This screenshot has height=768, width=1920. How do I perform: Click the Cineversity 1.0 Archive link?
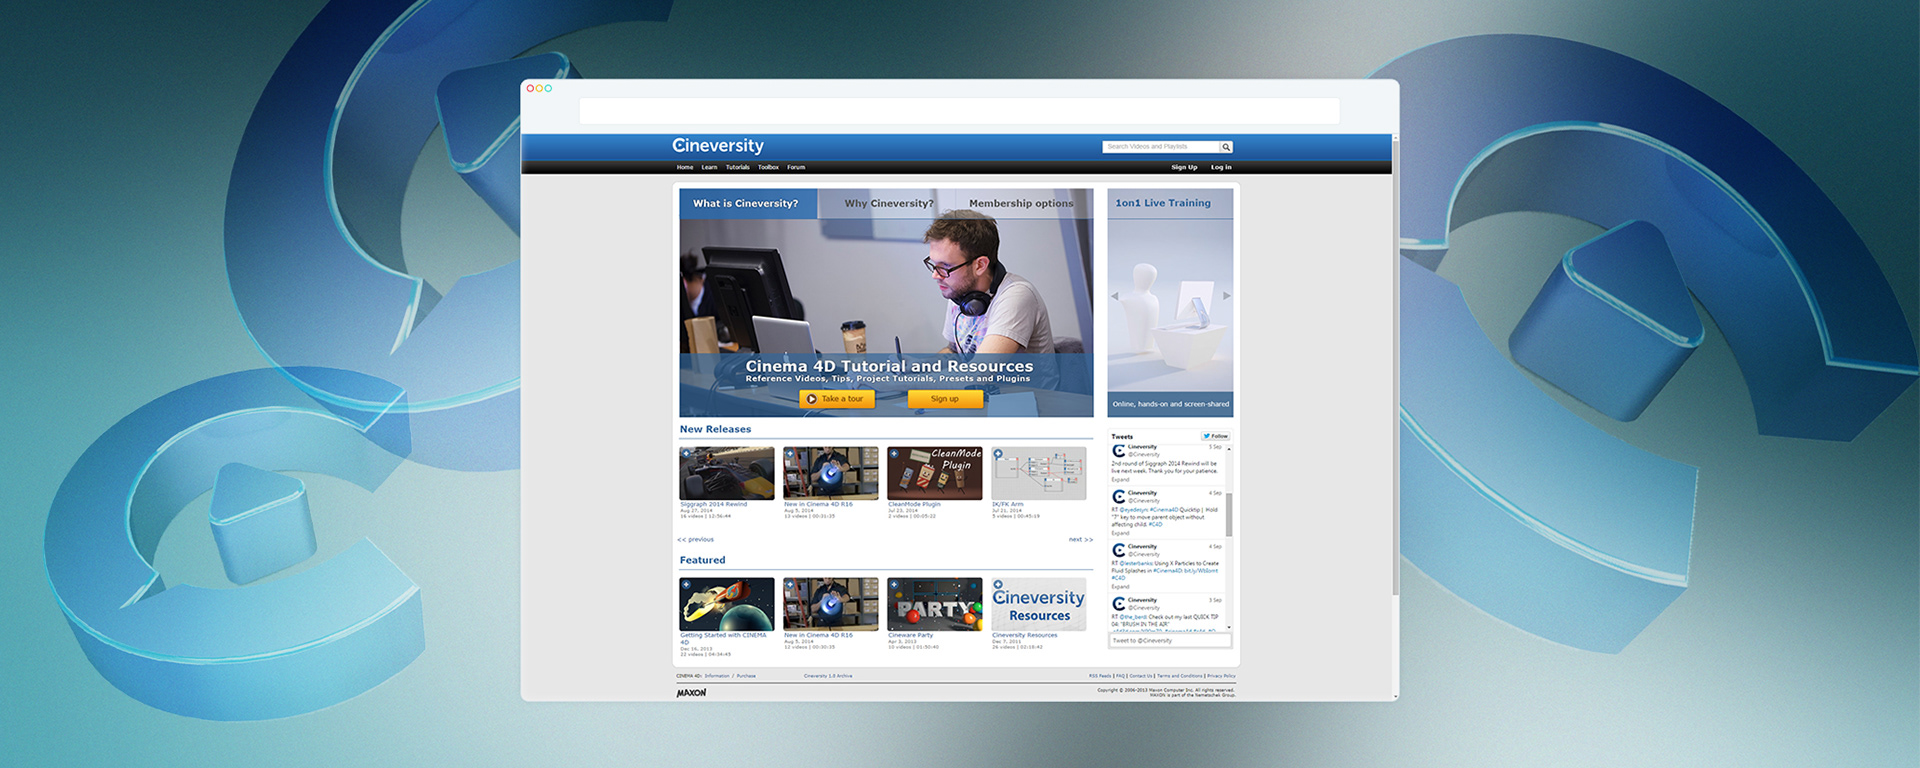(828, 676)
